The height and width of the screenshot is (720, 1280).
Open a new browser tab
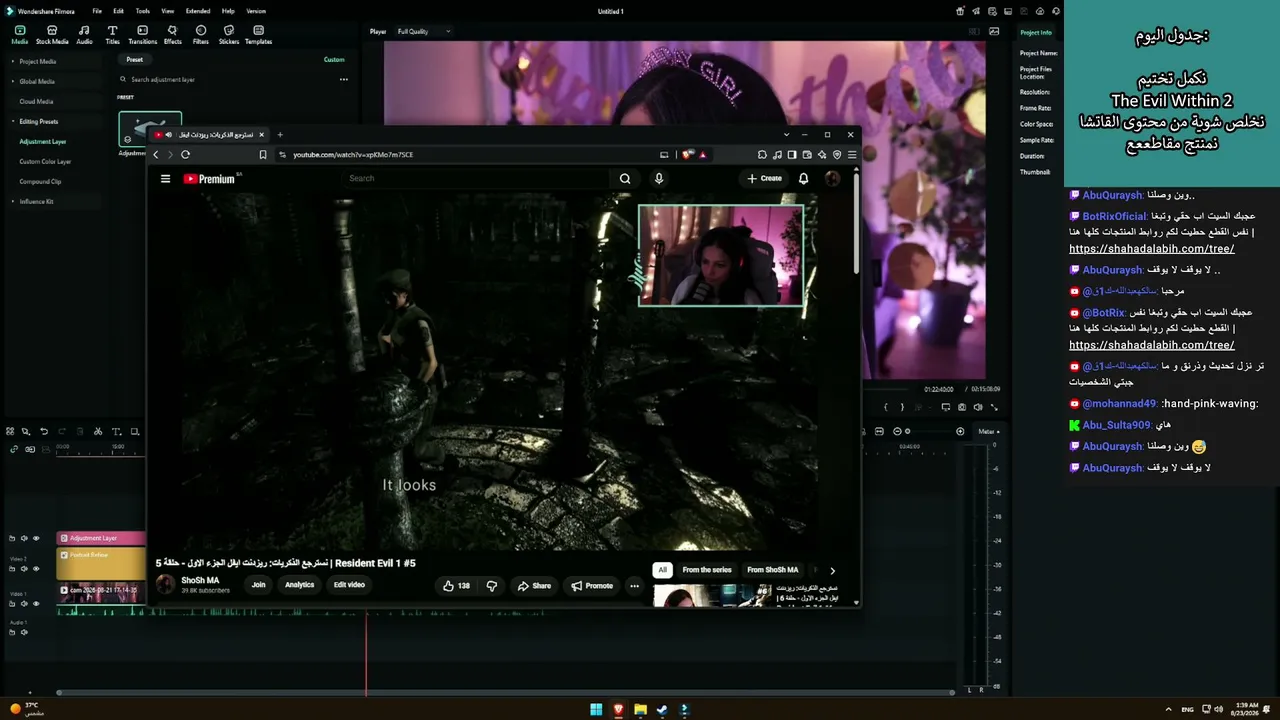click(280, 135)
